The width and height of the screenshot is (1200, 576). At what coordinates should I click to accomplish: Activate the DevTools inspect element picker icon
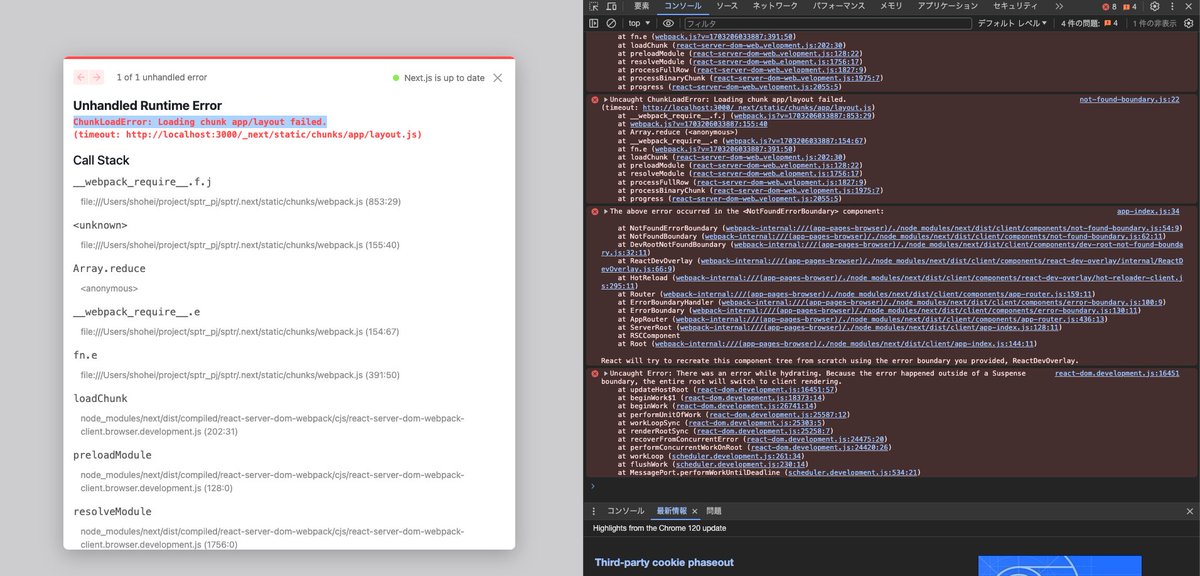[594, 6]
